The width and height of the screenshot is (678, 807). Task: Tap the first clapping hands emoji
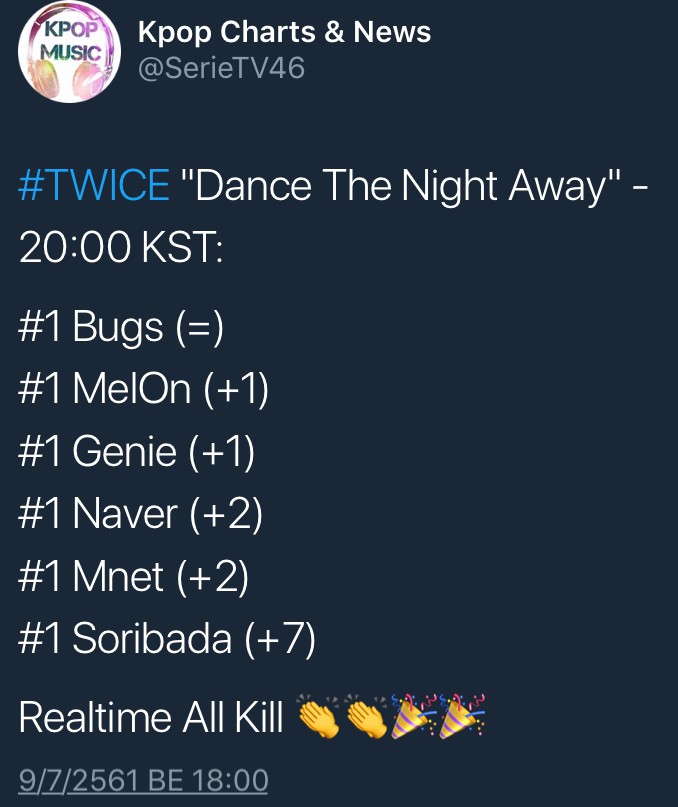tap(319, 715)
